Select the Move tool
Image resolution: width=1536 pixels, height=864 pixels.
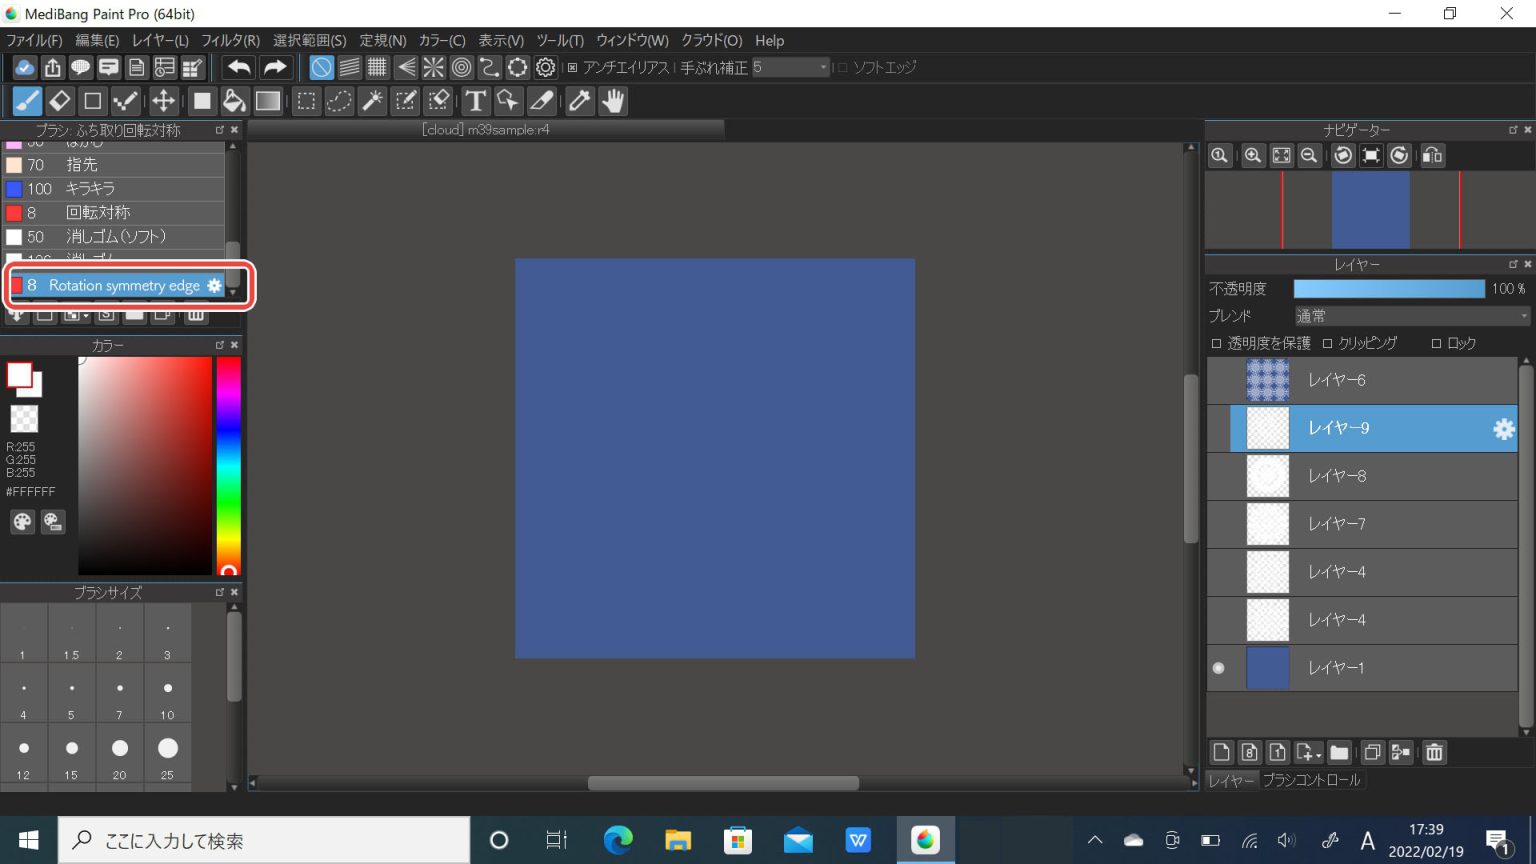163,101
